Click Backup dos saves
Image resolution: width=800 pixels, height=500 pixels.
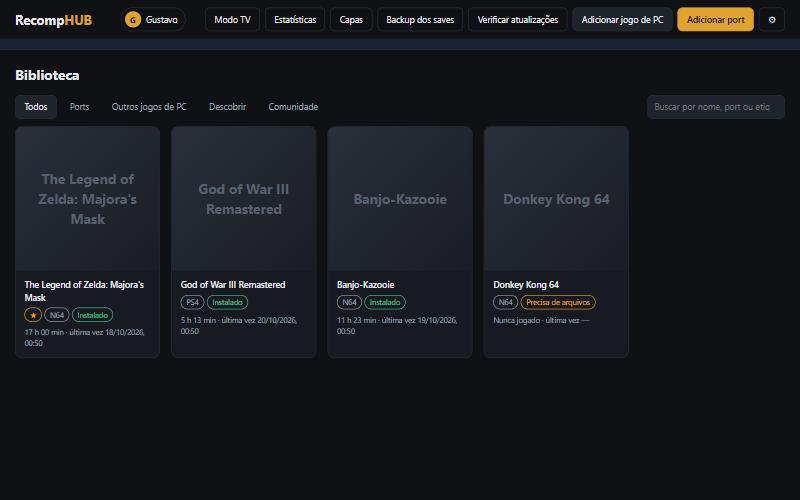[420, 20]
